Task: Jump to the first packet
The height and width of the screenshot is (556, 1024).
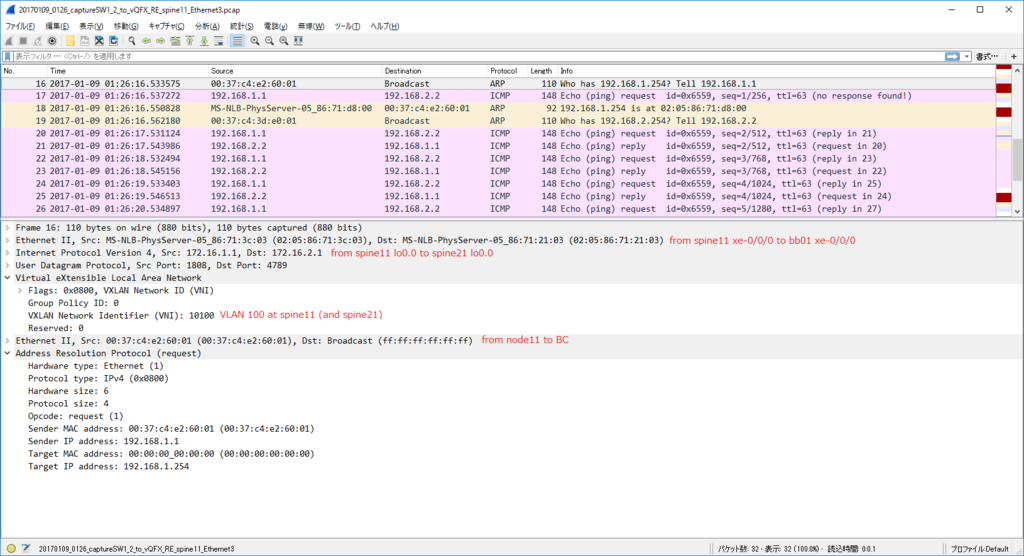Action: 189,41
